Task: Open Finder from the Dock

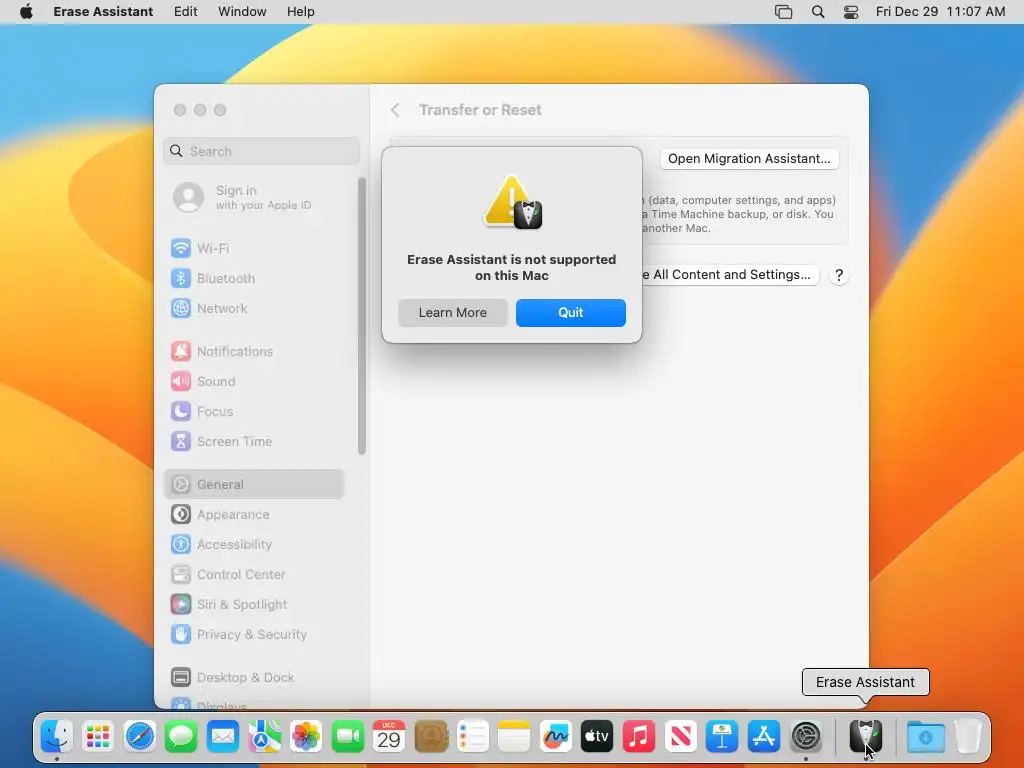Action: point(57,737)
